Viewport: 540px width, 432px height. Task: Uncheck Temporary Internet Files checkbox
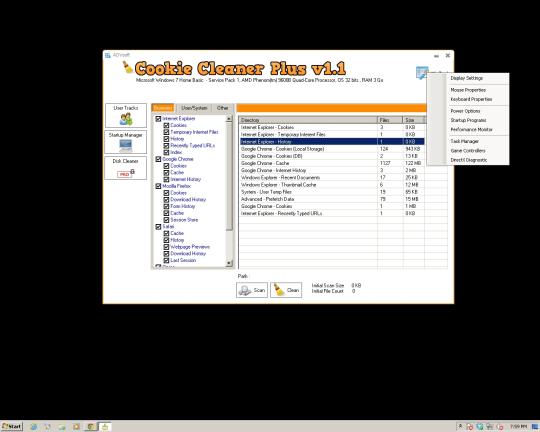click(x=166, y=132)
